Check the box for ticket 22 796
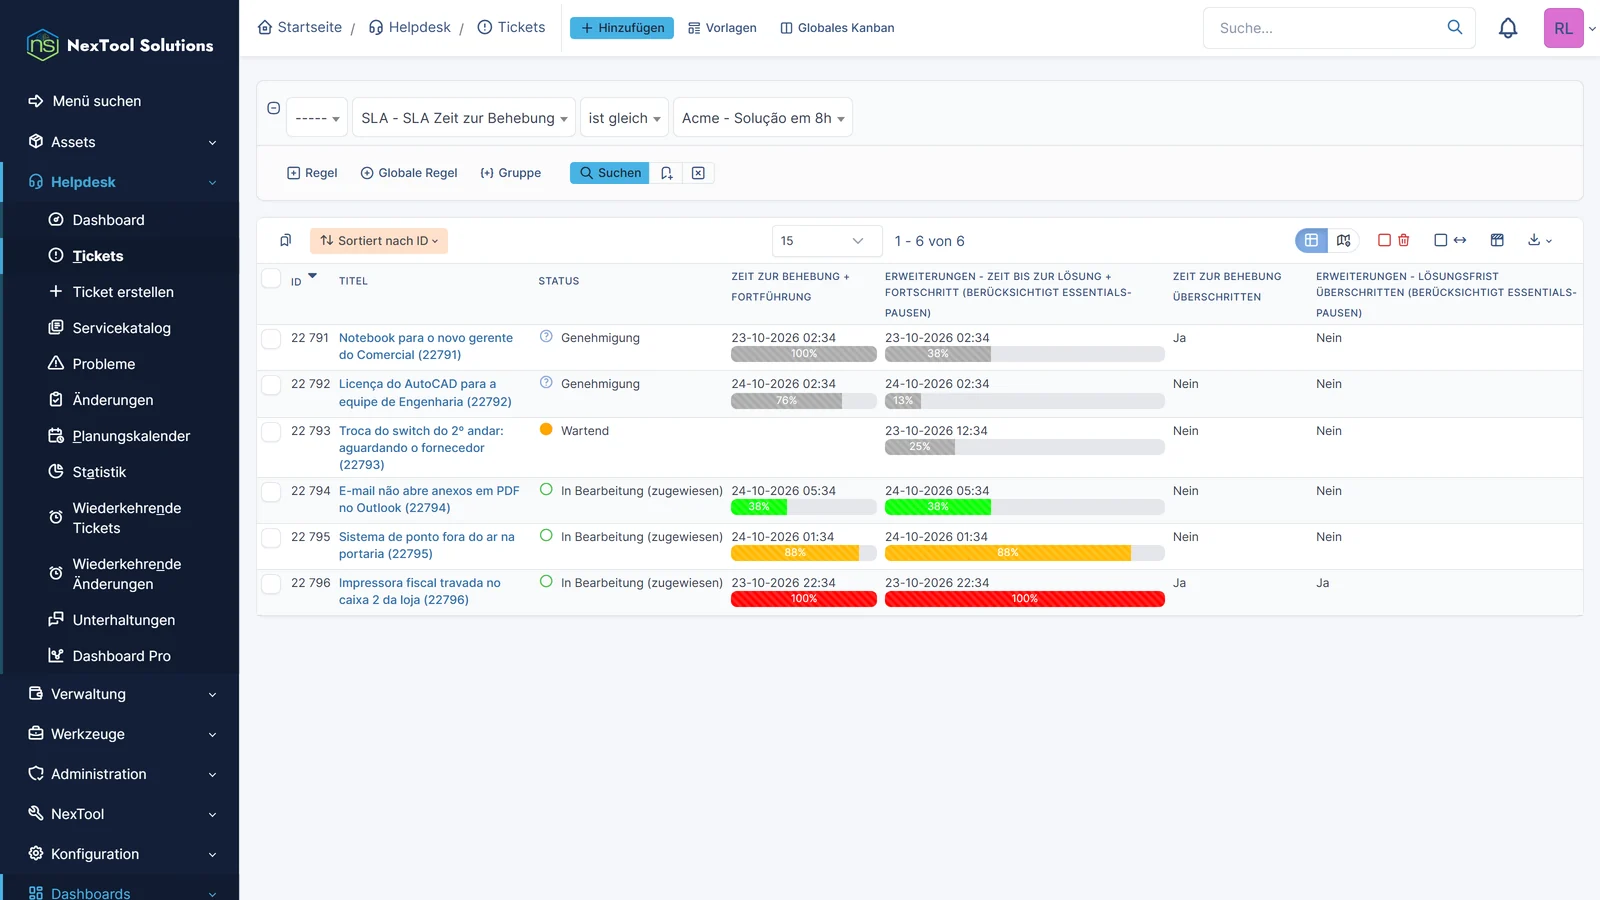The width and height of the screenshot is (1600, 900). coord(271,583)
